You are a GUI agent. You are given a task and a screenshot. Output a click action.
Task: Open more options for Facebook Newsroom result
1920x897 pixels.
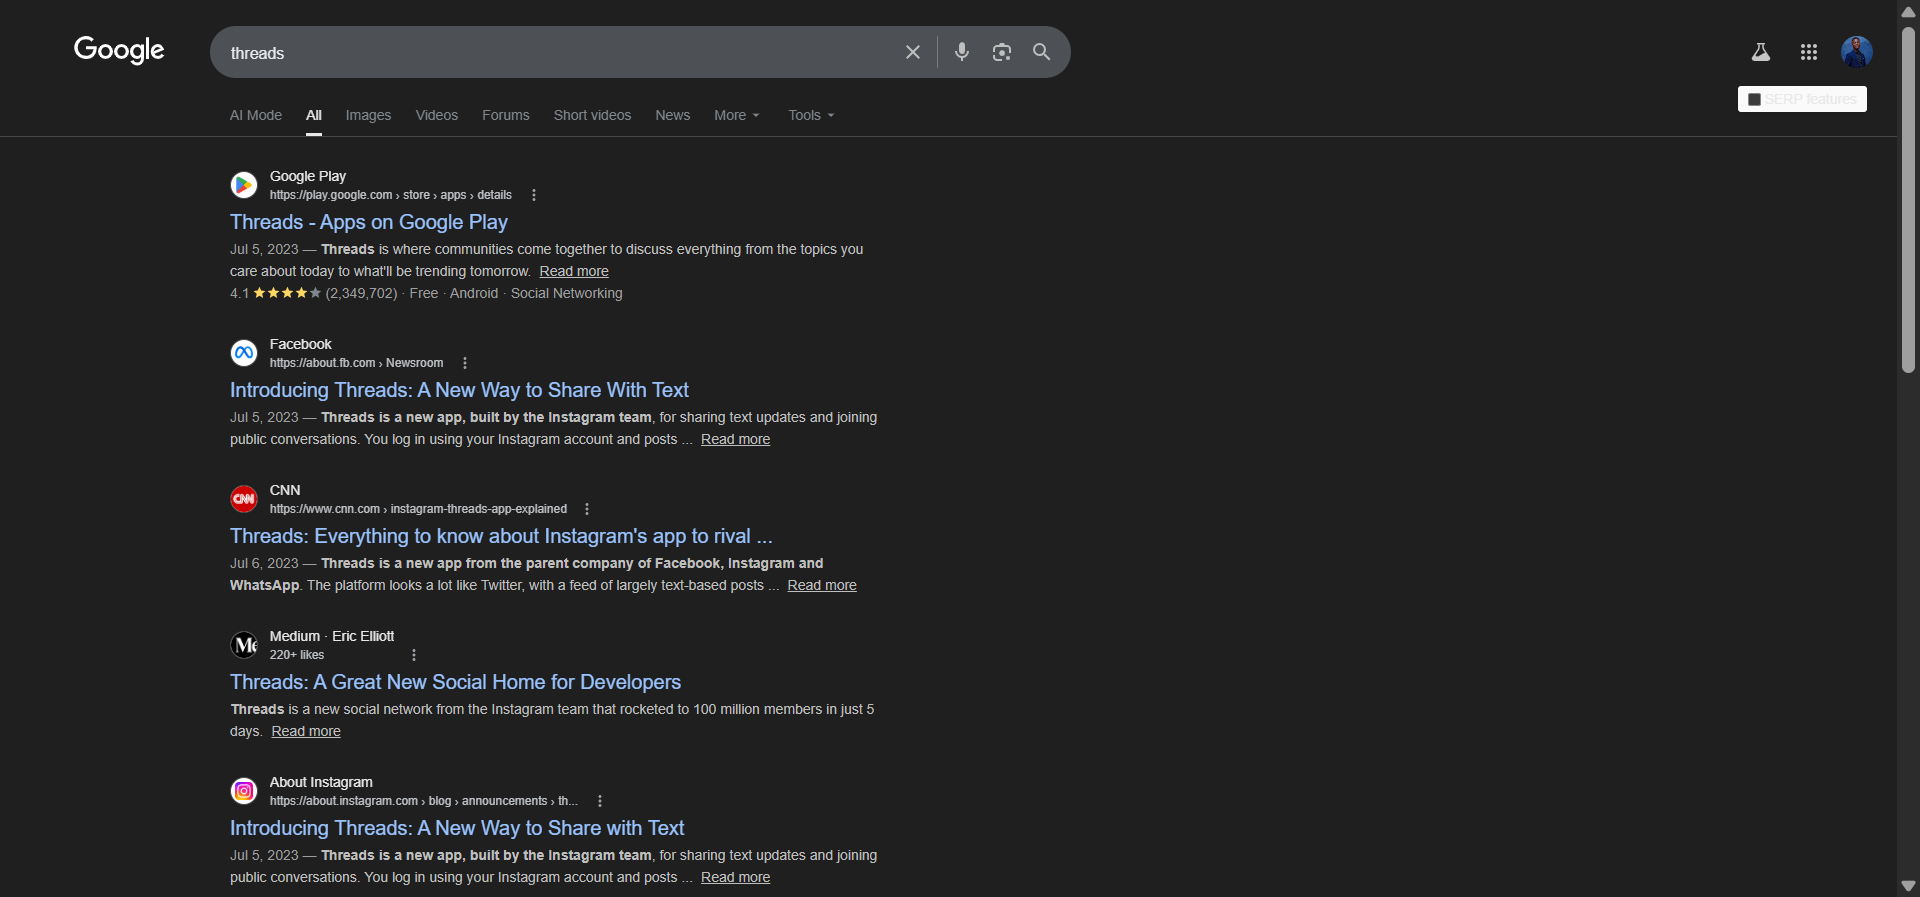click(465, 363)
